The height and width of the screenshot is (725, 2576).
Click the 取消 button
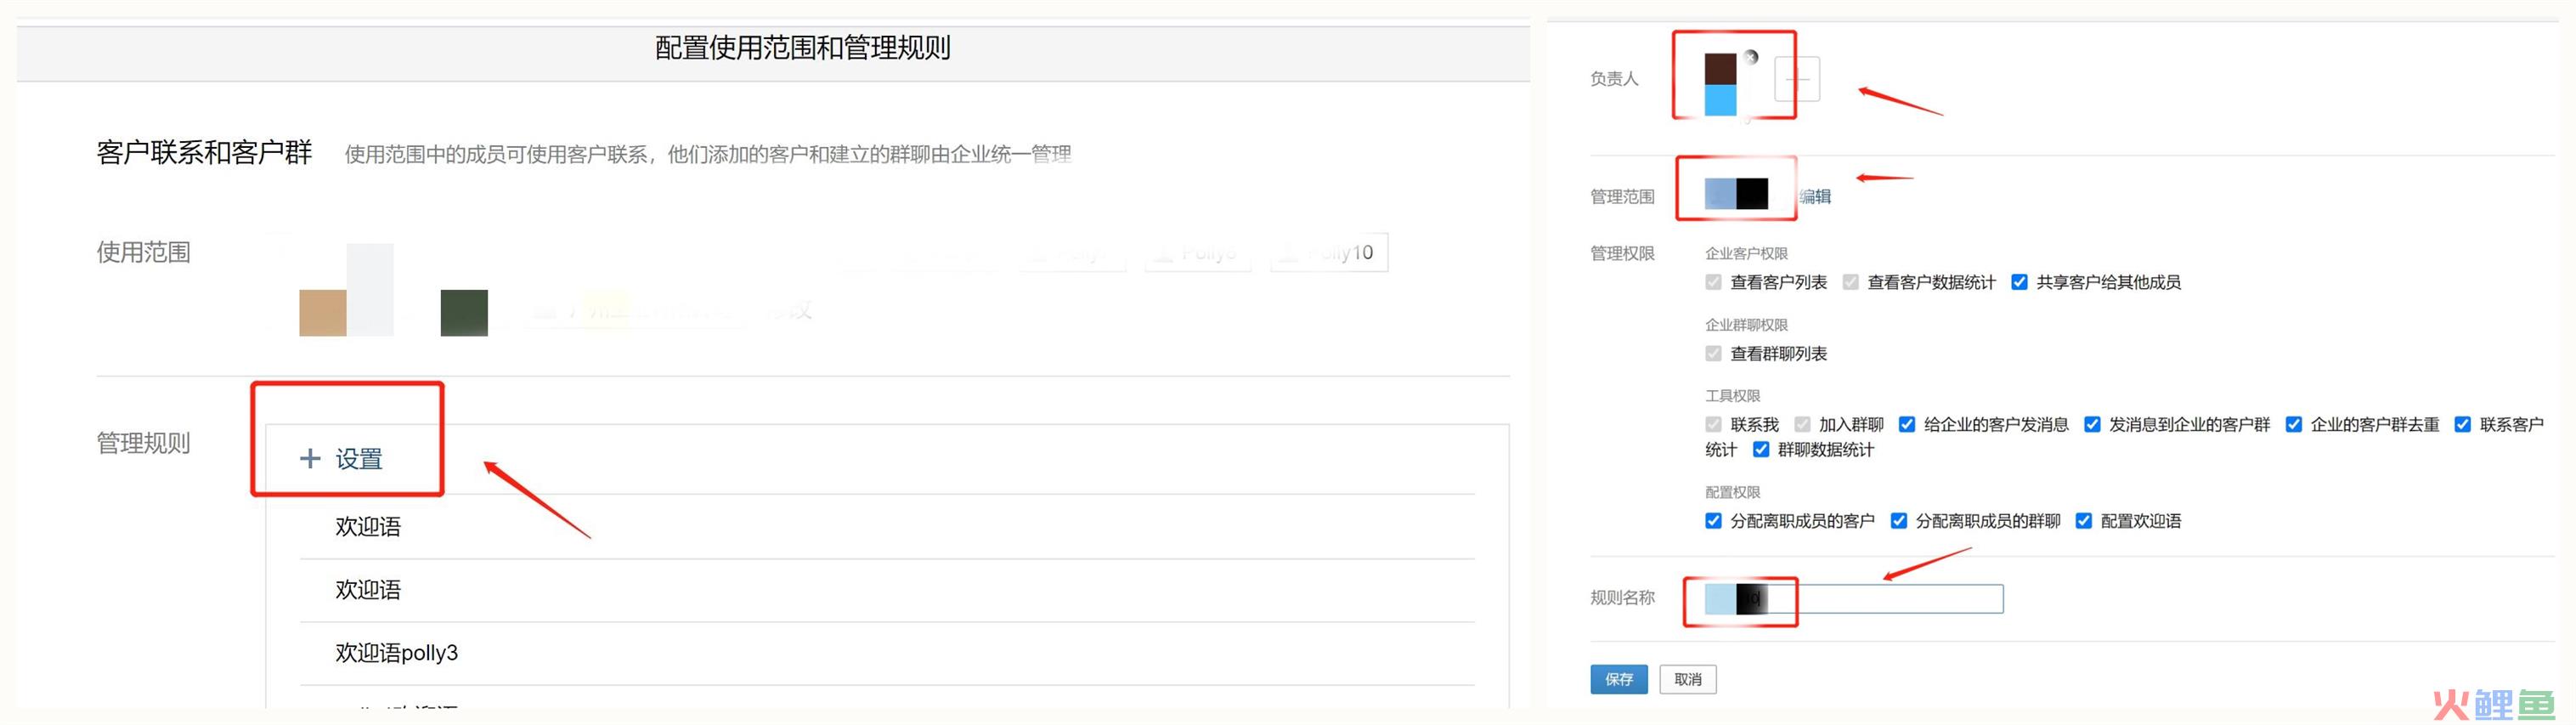(x=1688, y=679)
